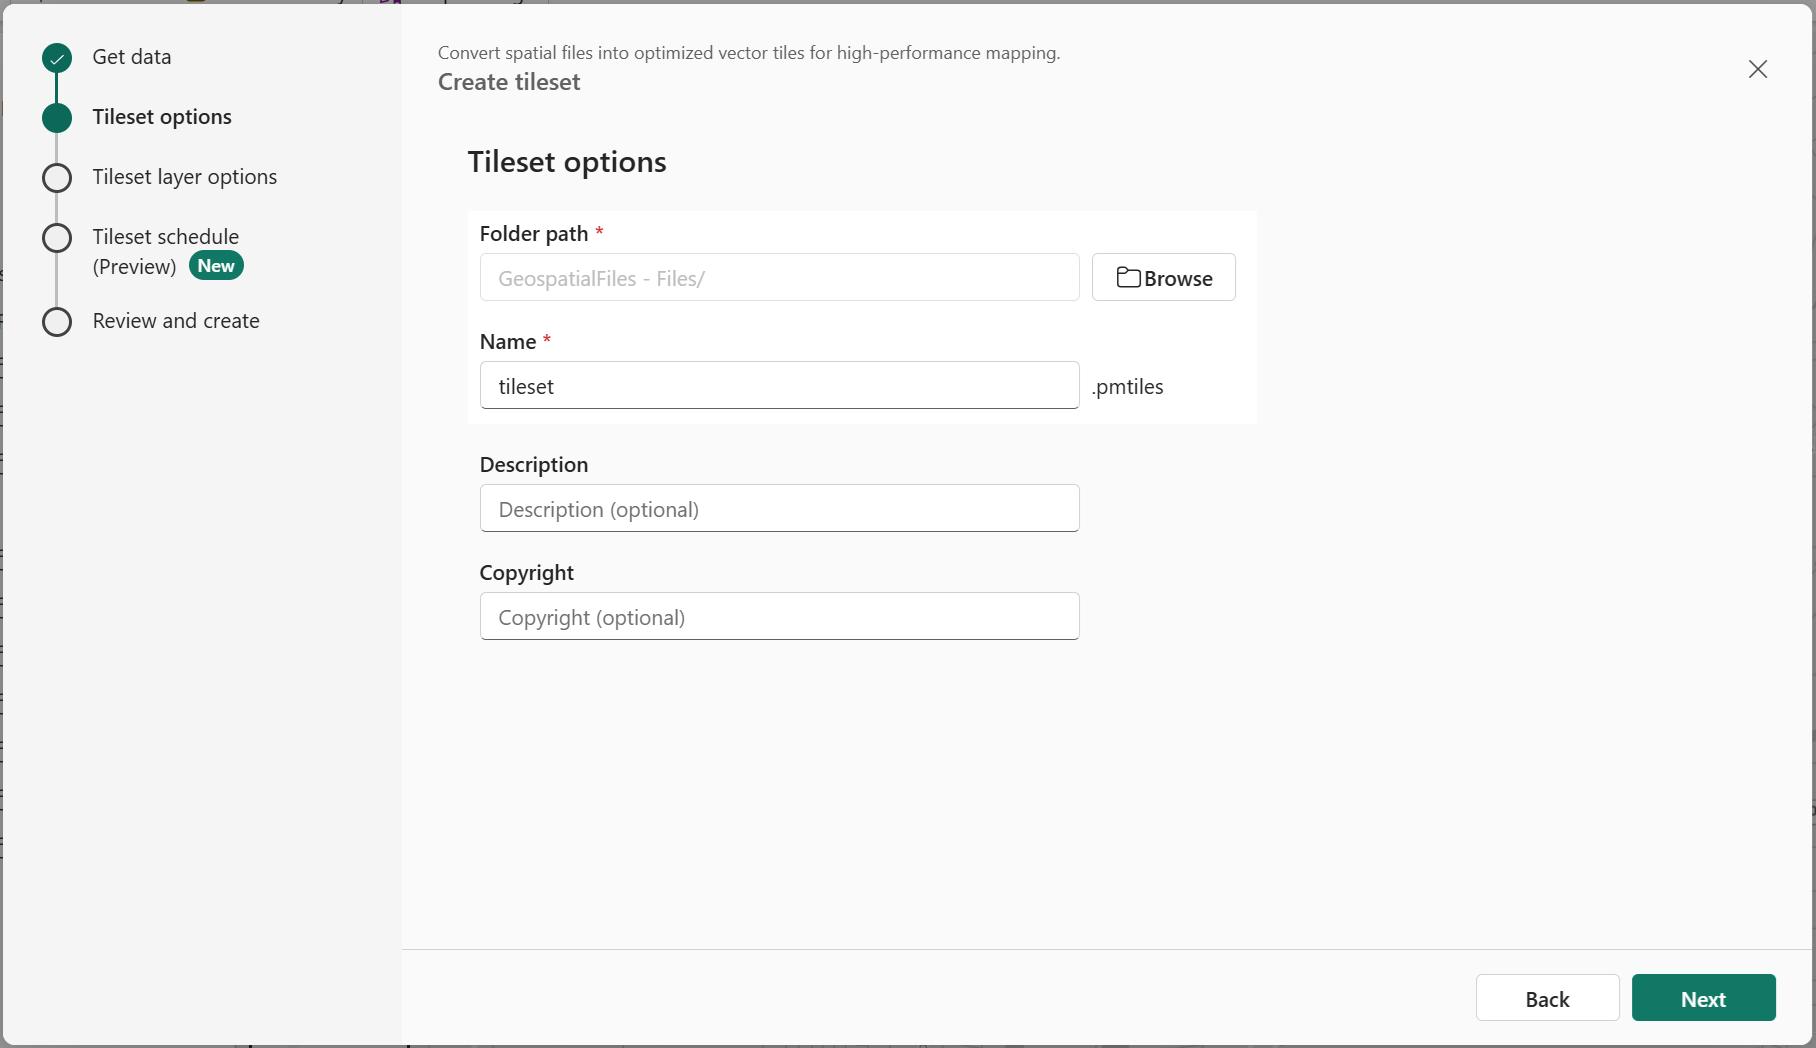The height and width of the screenshot is (1048, 1816).
Task: Click the Tileset options heading
Action: (567, 162)
